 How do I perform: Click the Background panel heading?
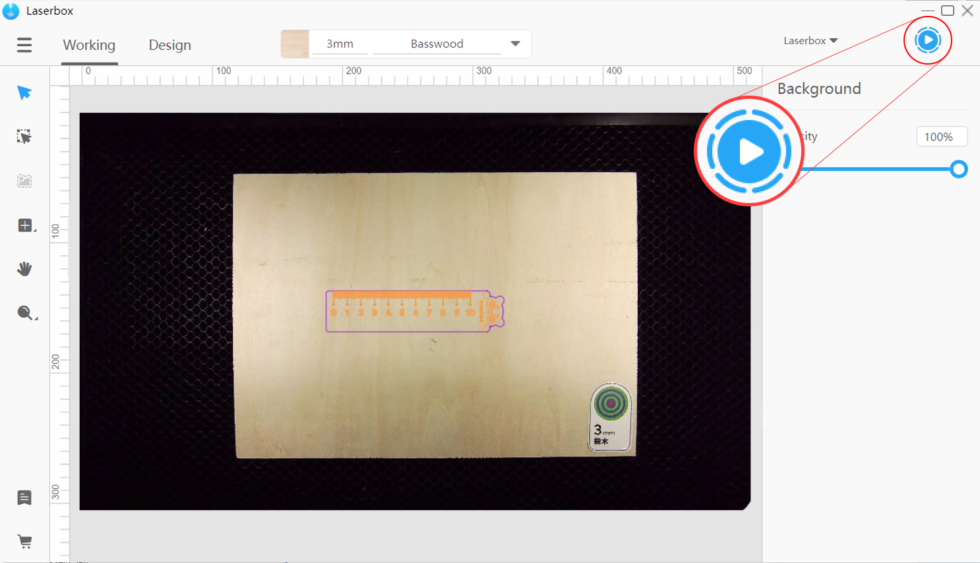coord(819,89)
